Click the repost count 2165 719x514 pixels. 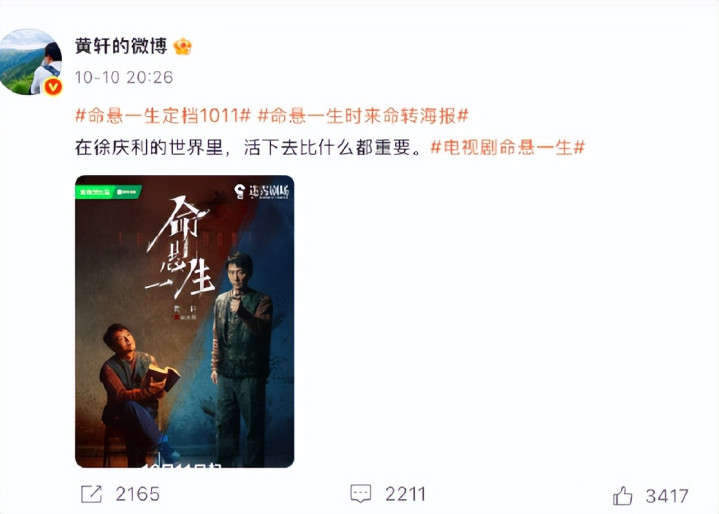click(138, 494)
